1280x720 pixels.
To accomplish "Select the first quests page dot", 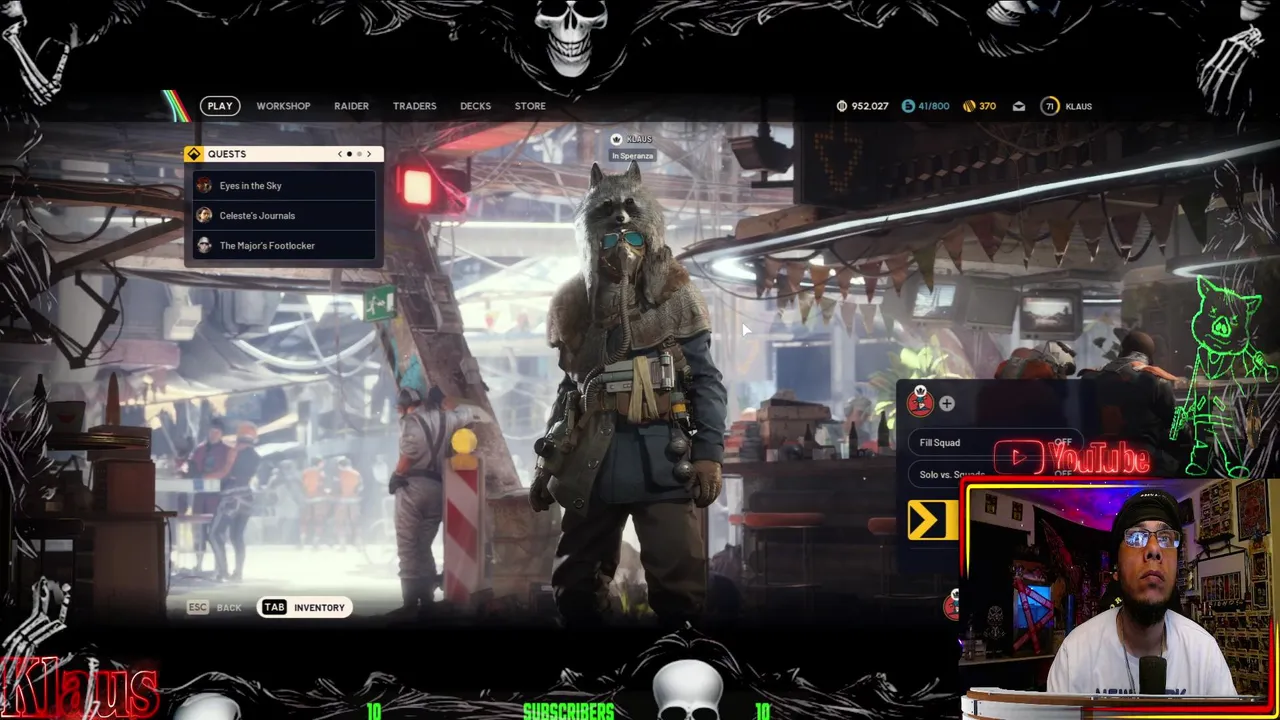I will [349, 154].
